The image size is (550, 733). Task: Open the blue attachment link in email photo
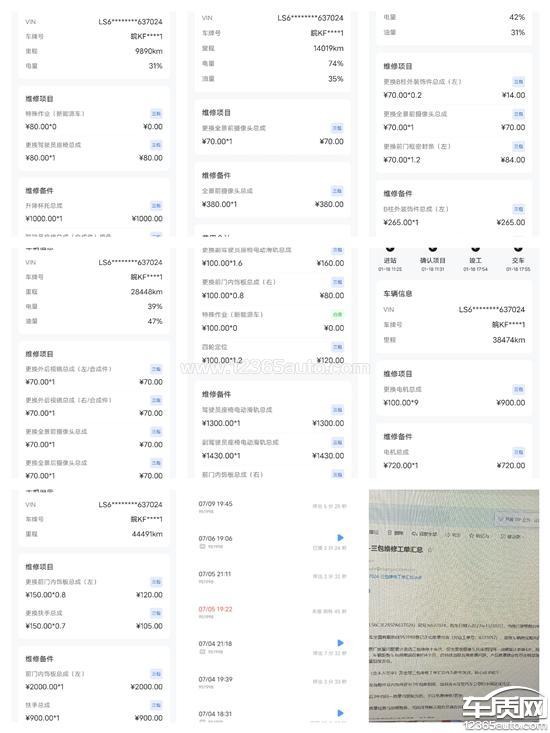point(395,577)
